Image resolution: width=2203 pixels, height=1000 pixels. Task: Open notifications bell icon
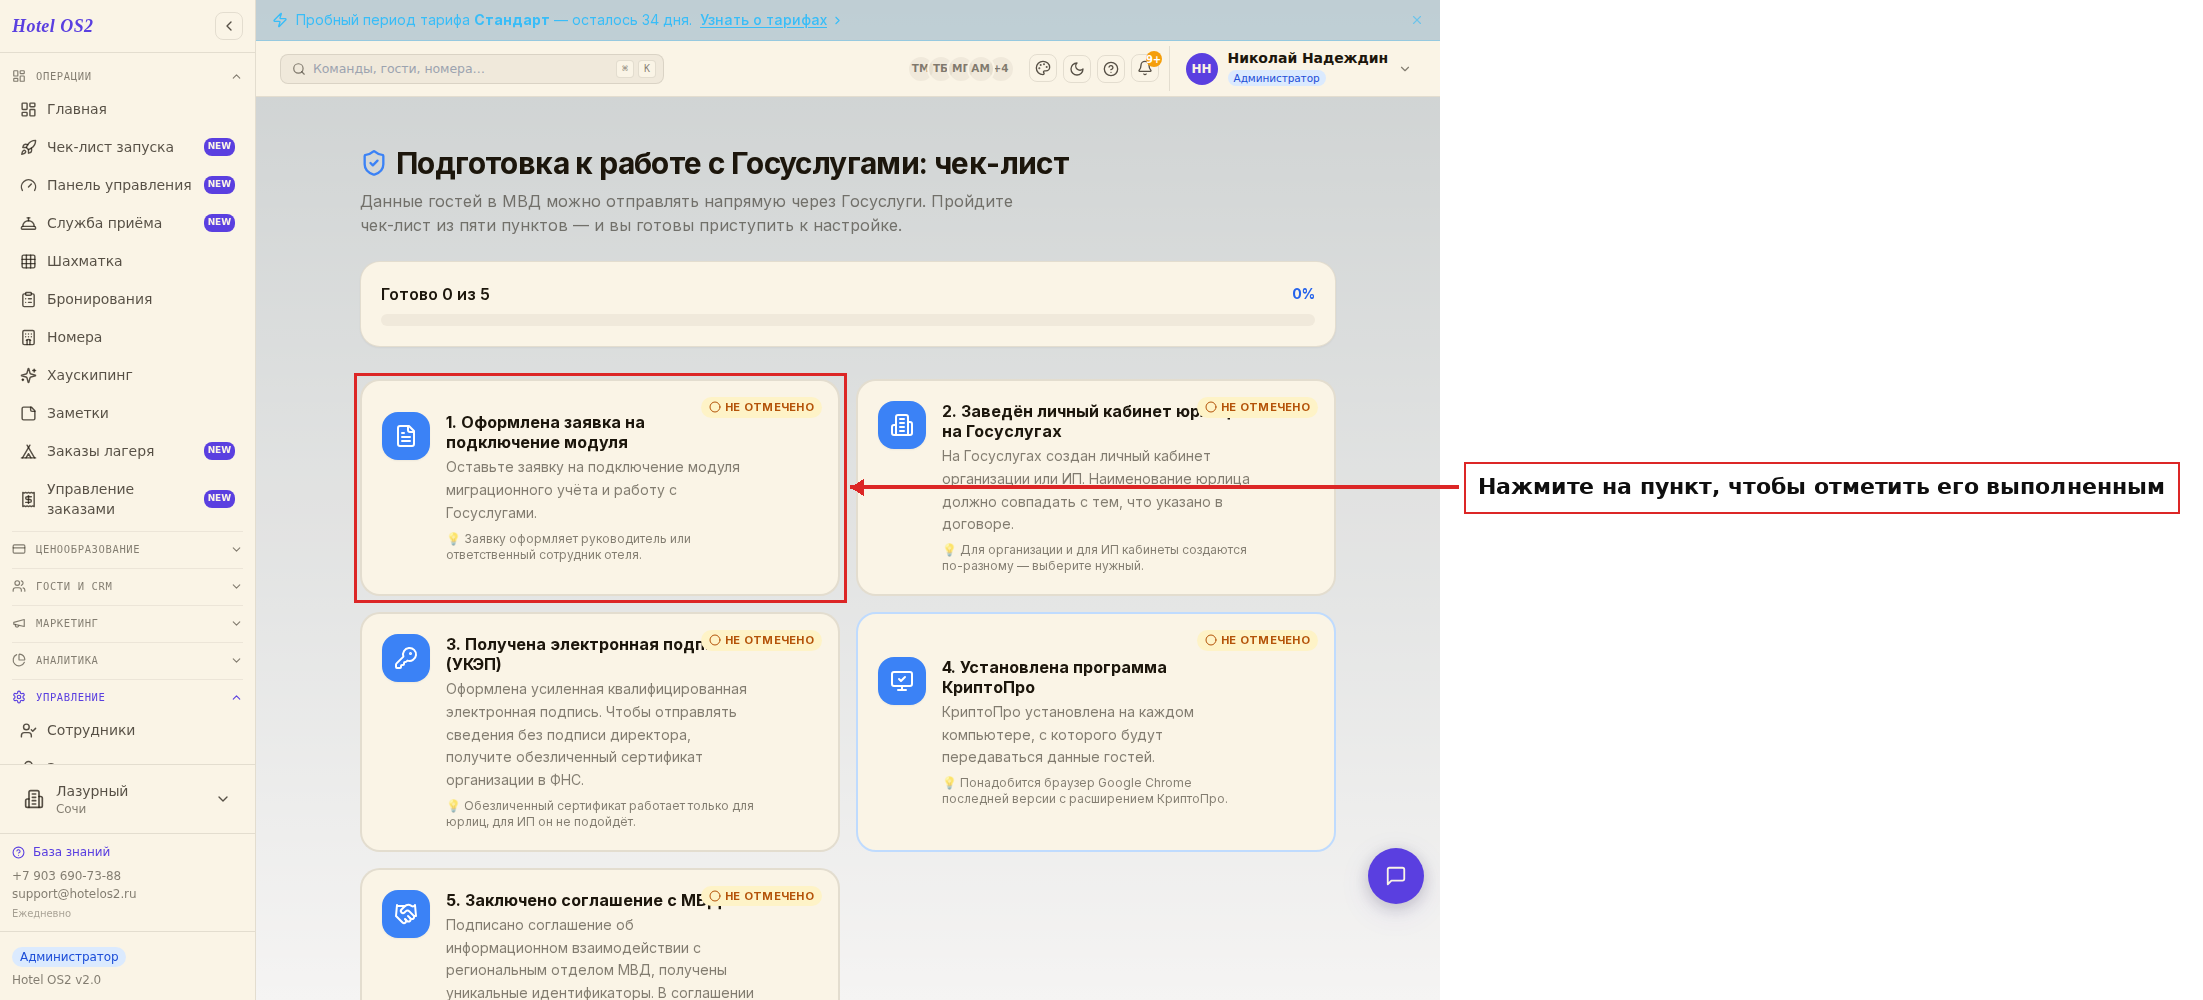coord(1145,69)
